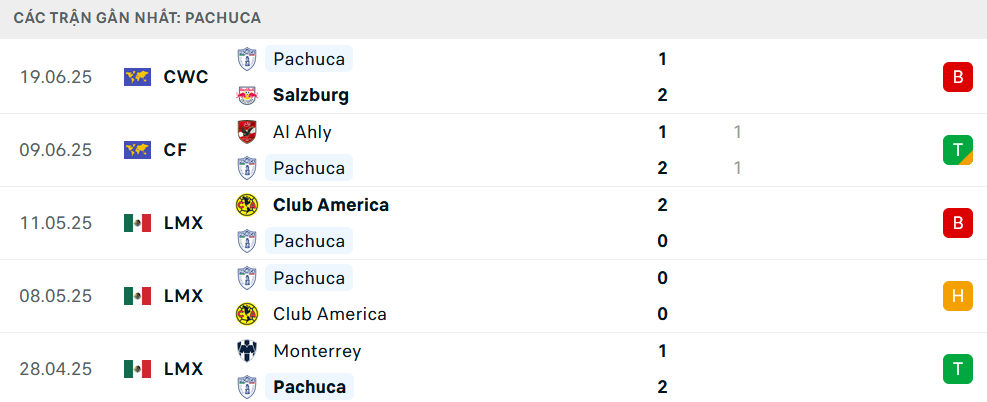Click the Mexico flag on 28.04.25 row

(137, 369)
